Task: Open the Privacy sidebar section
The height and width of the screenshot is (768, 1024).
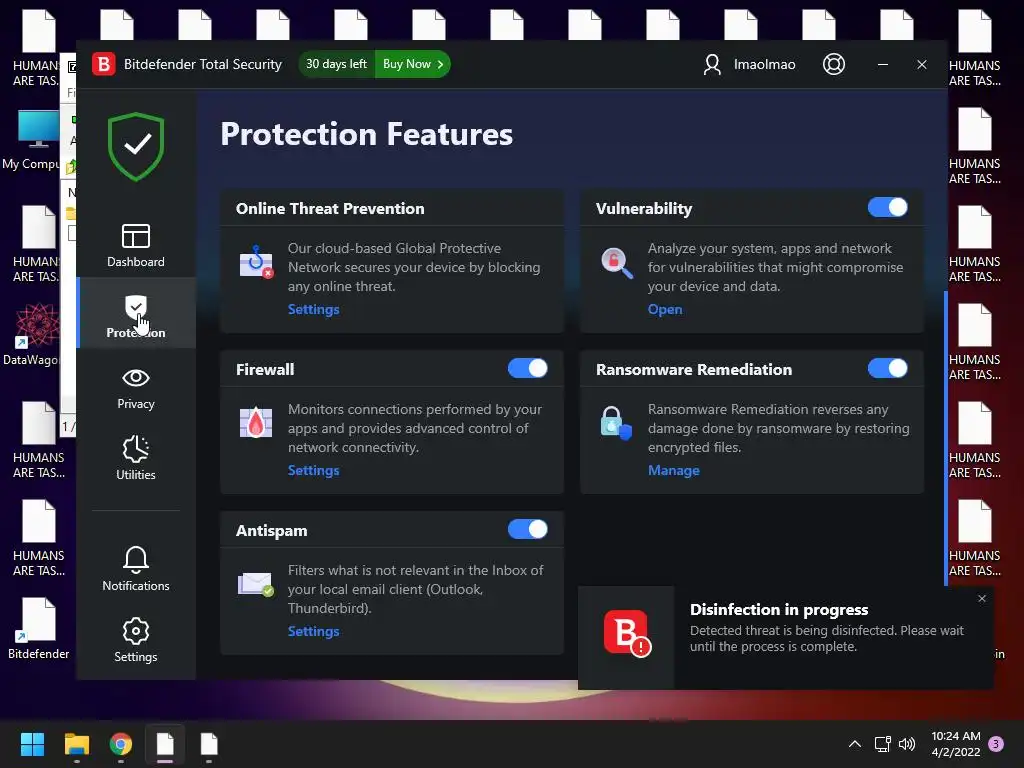Action: [136, 389]
